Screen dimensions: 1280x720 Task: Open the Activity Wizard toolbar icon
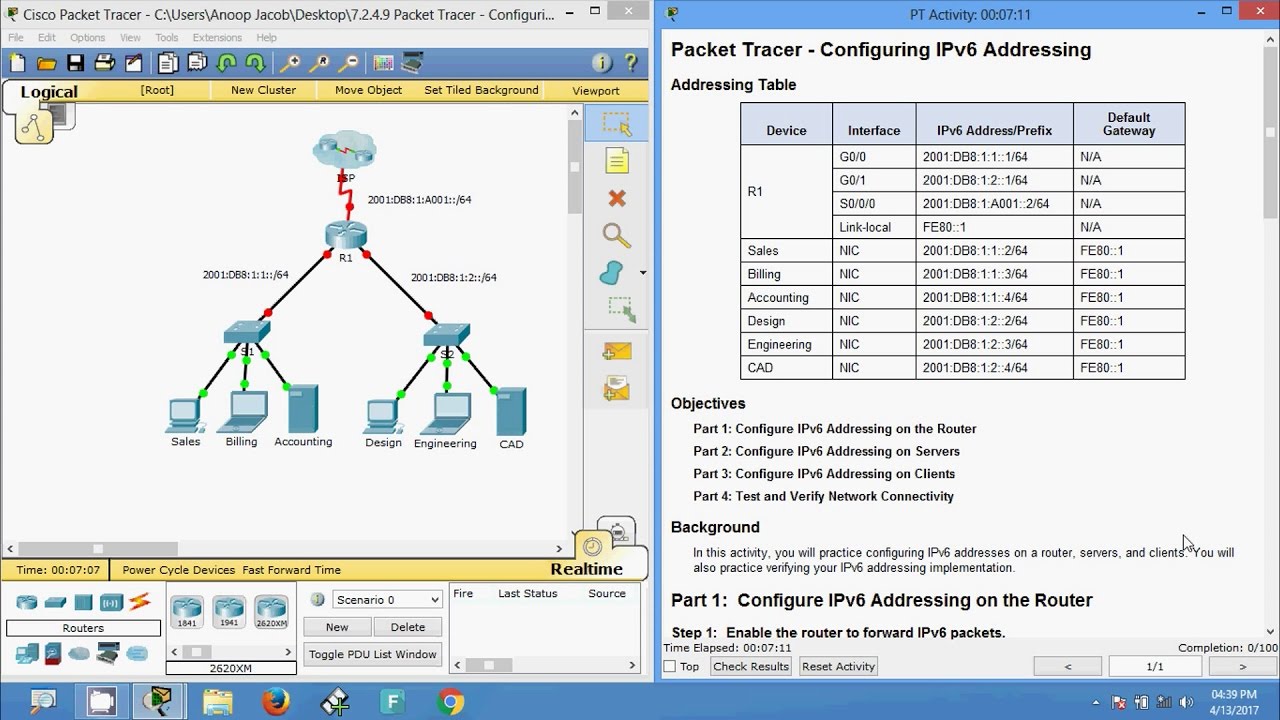point(134,63)
